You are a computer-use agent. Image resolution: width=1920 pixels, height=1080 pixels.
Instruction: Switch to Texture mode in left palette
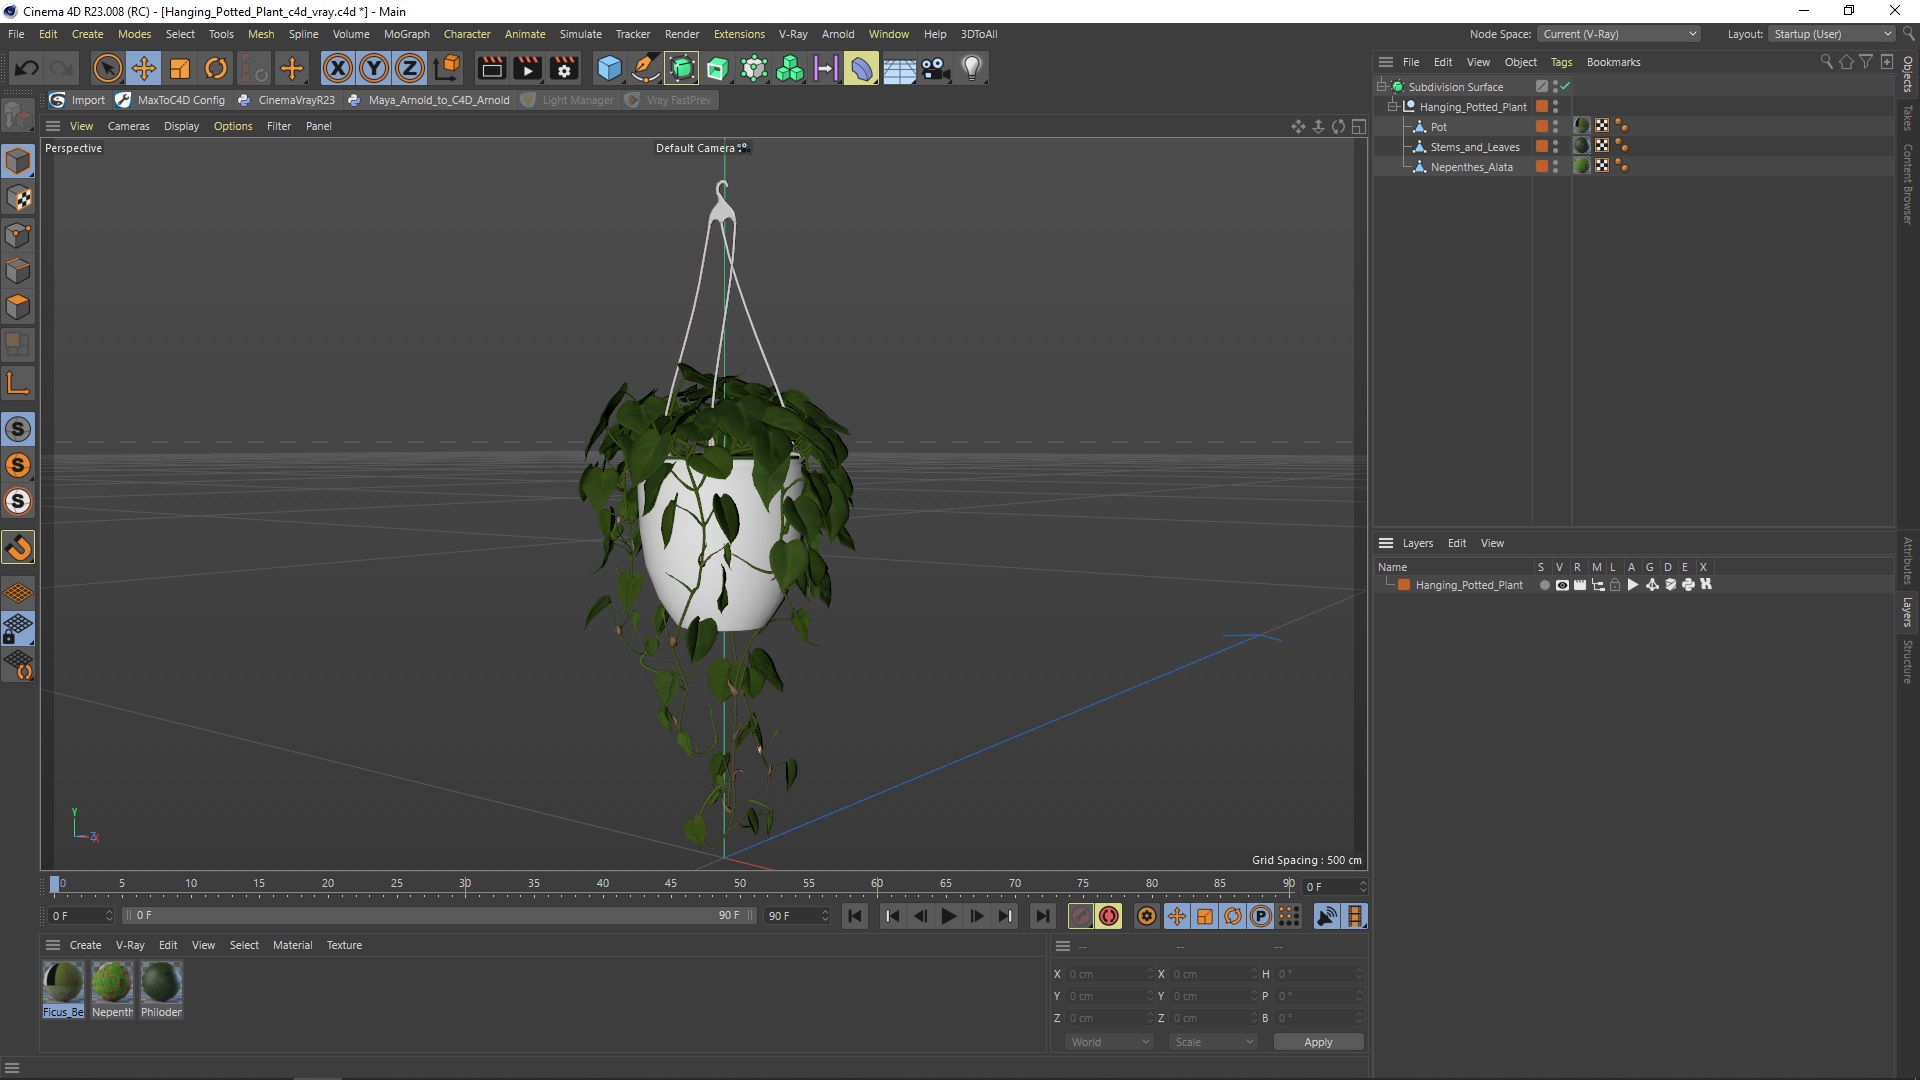click(x=18, y=198)
